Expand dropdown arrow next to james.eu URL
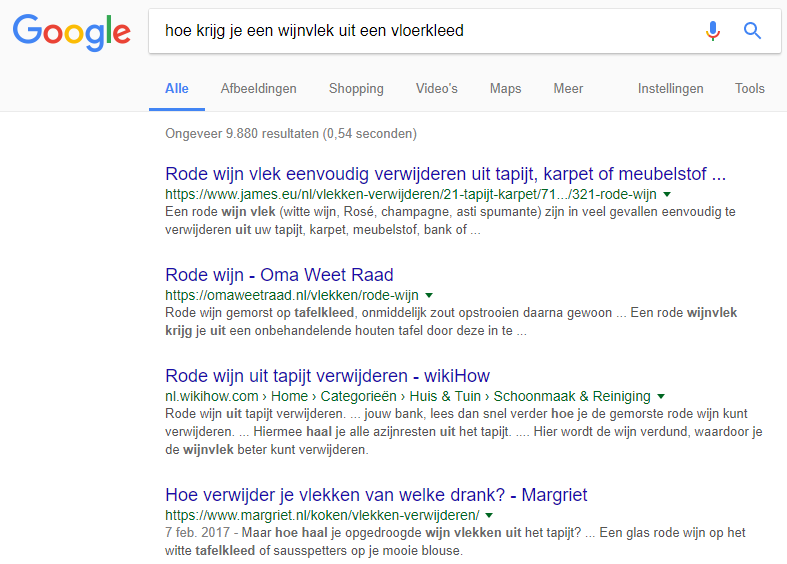 pos(667,195)
